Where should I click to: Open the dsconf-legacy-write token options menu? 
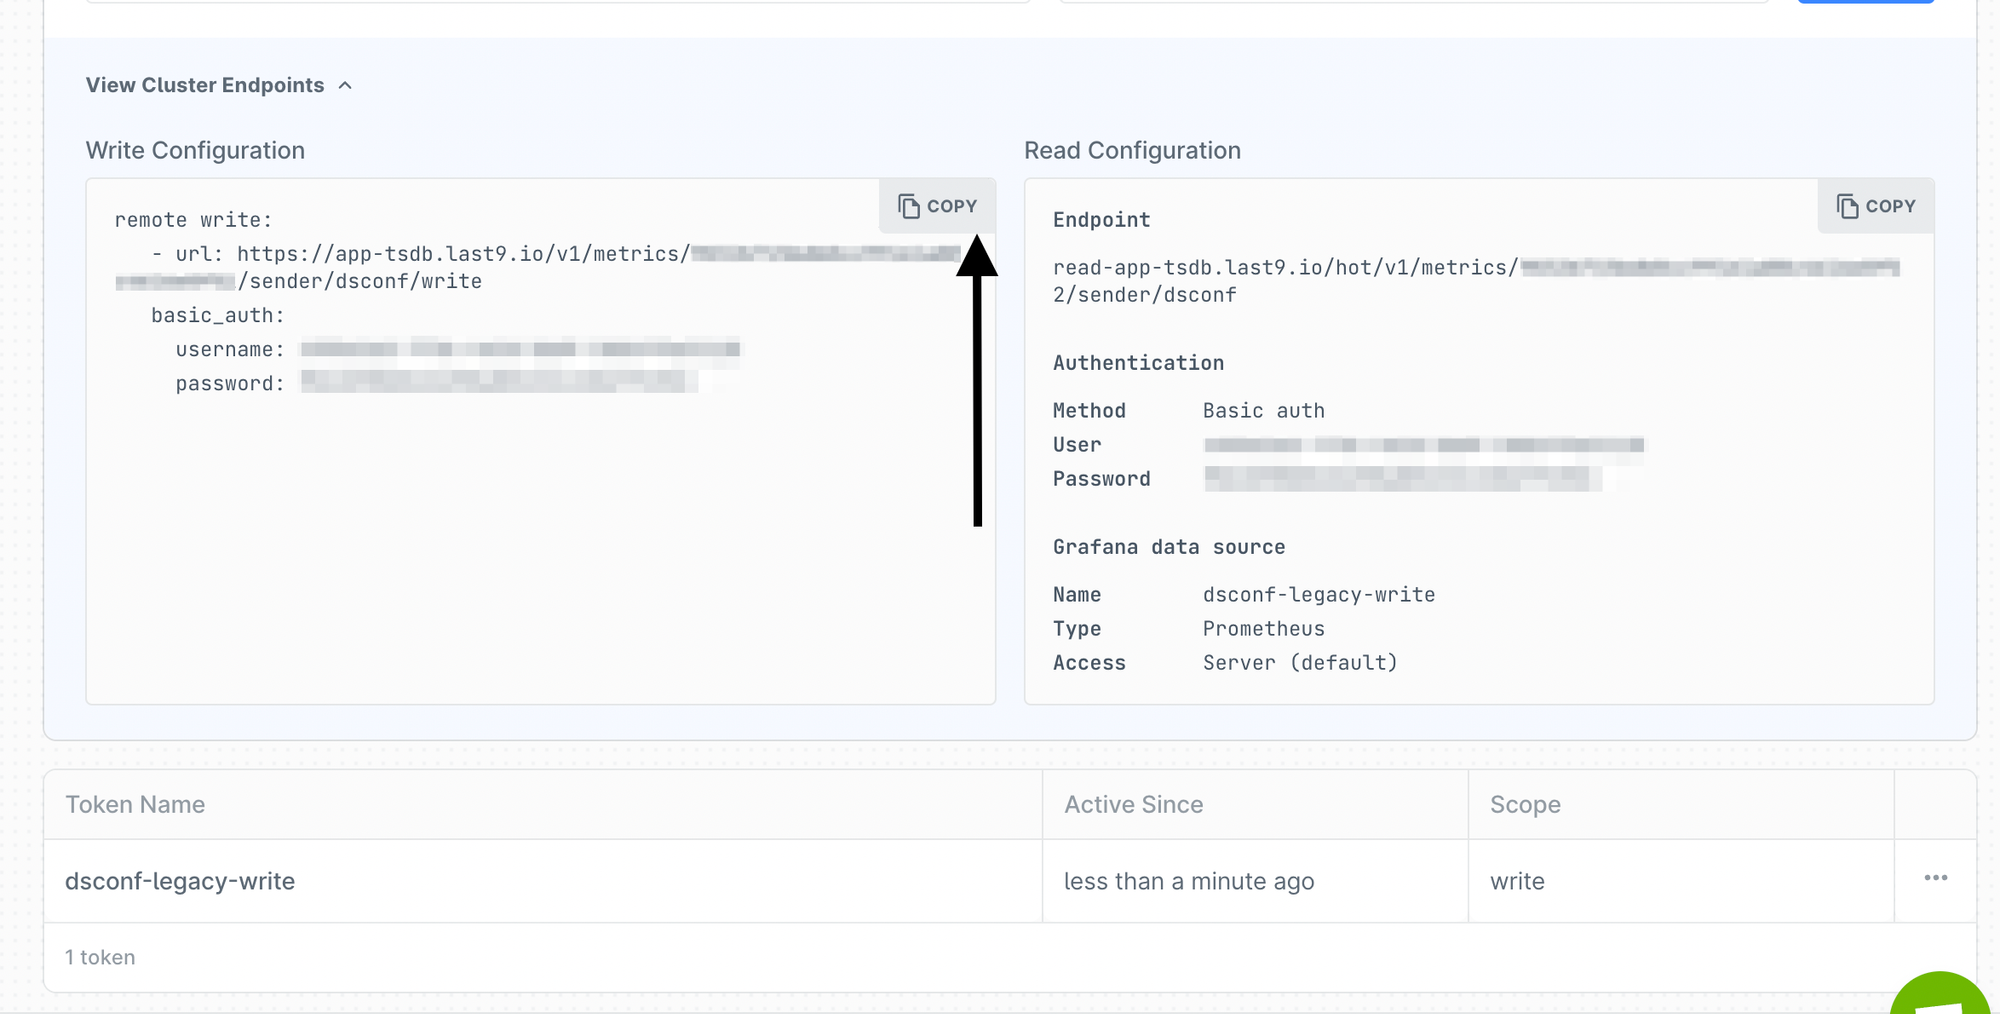[x=1935, y=878]
